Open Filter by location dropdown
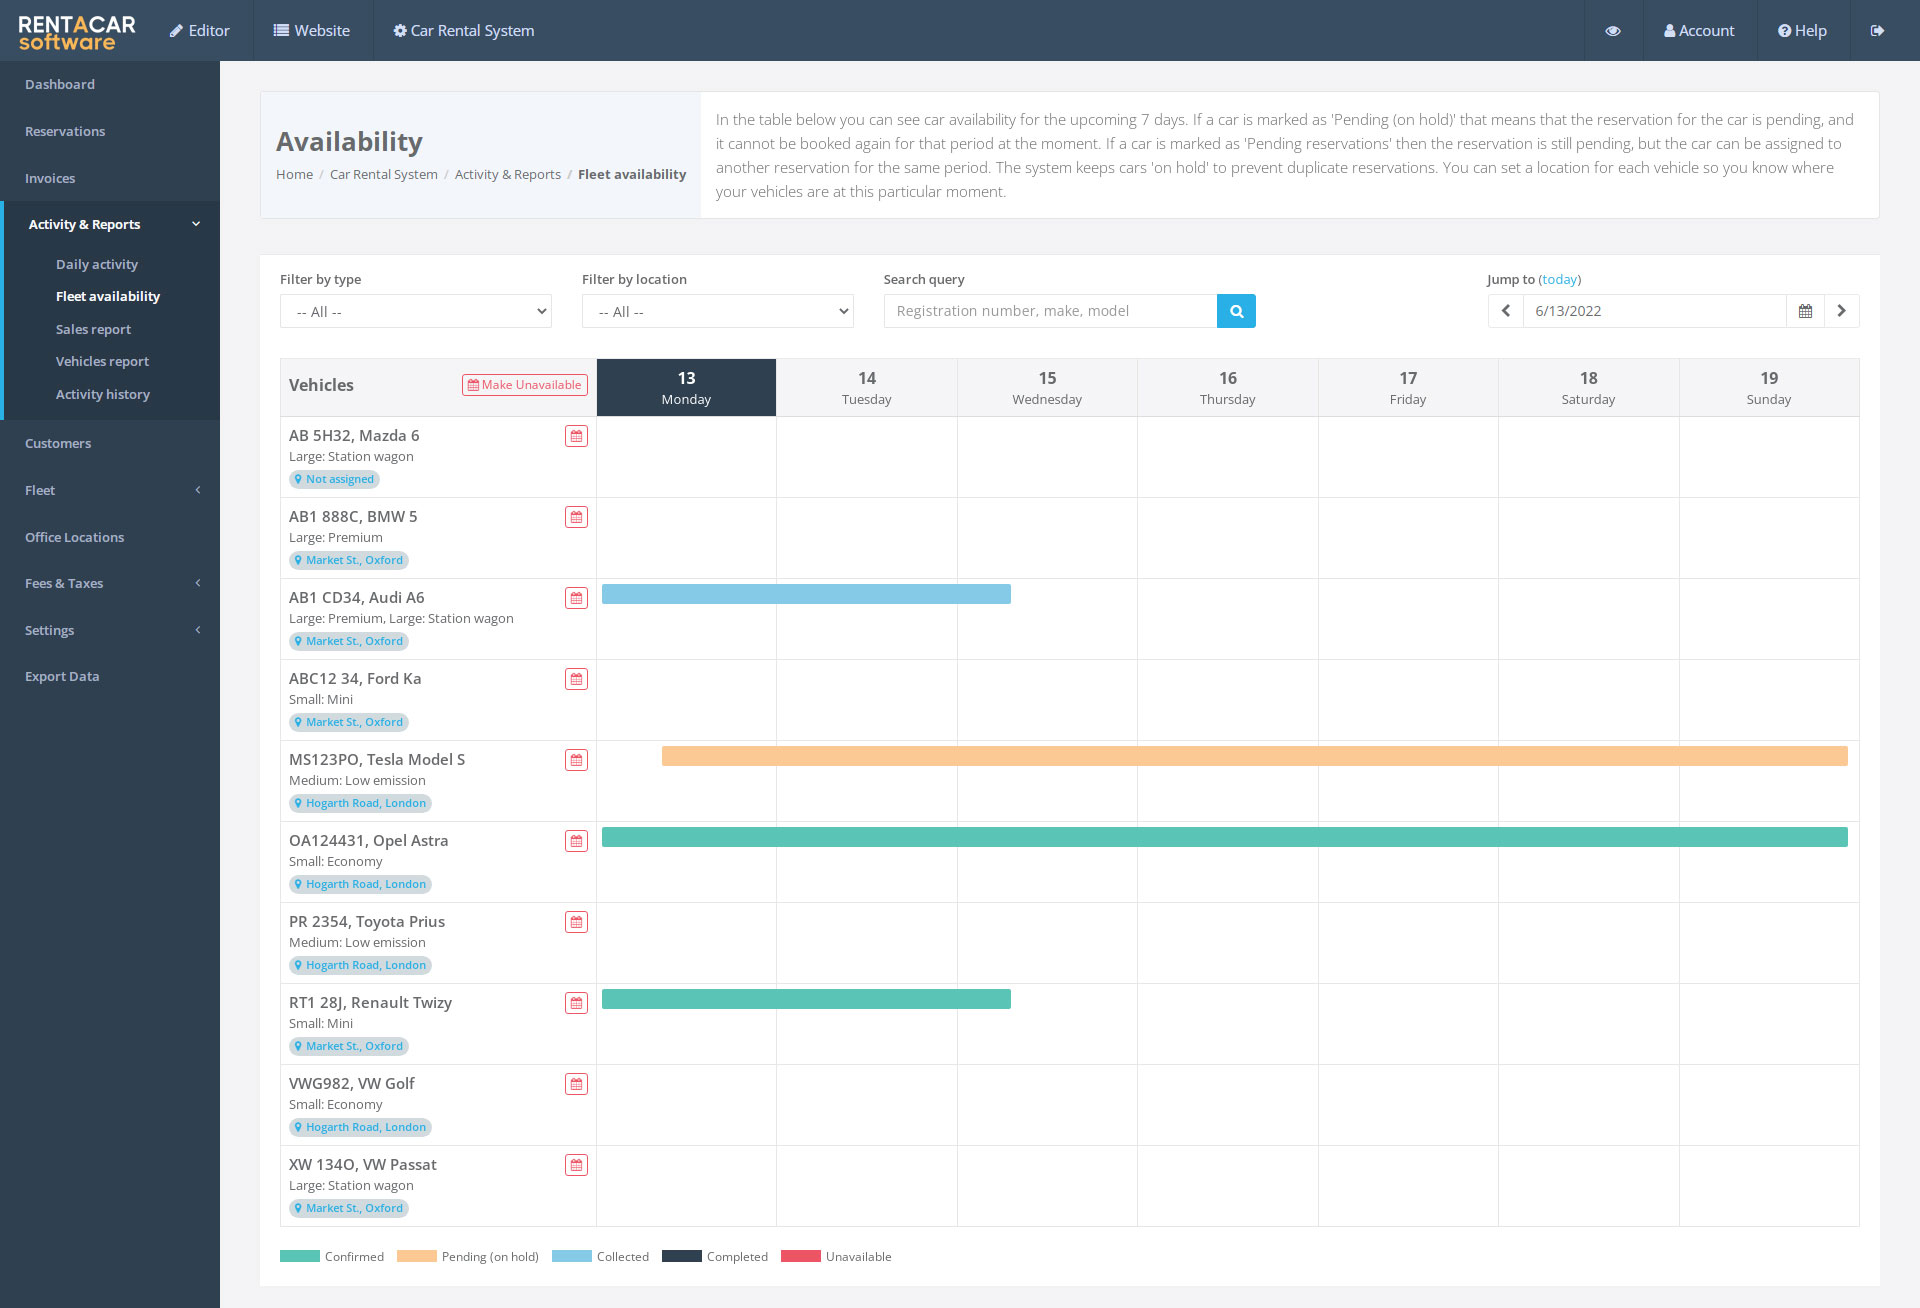The width and height of the screenshot is (1920, 1308). 717,312
